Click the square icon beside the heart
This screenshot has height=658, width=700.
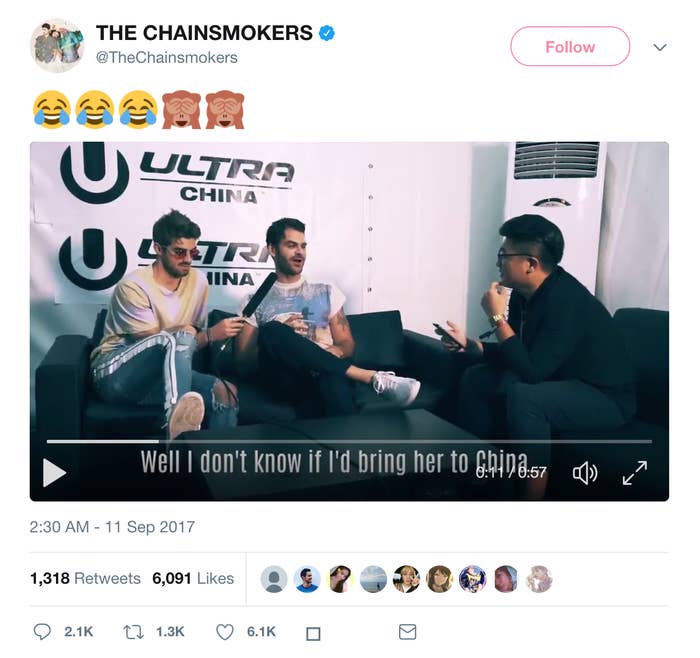pyautogui.click(x=313, y=633)
